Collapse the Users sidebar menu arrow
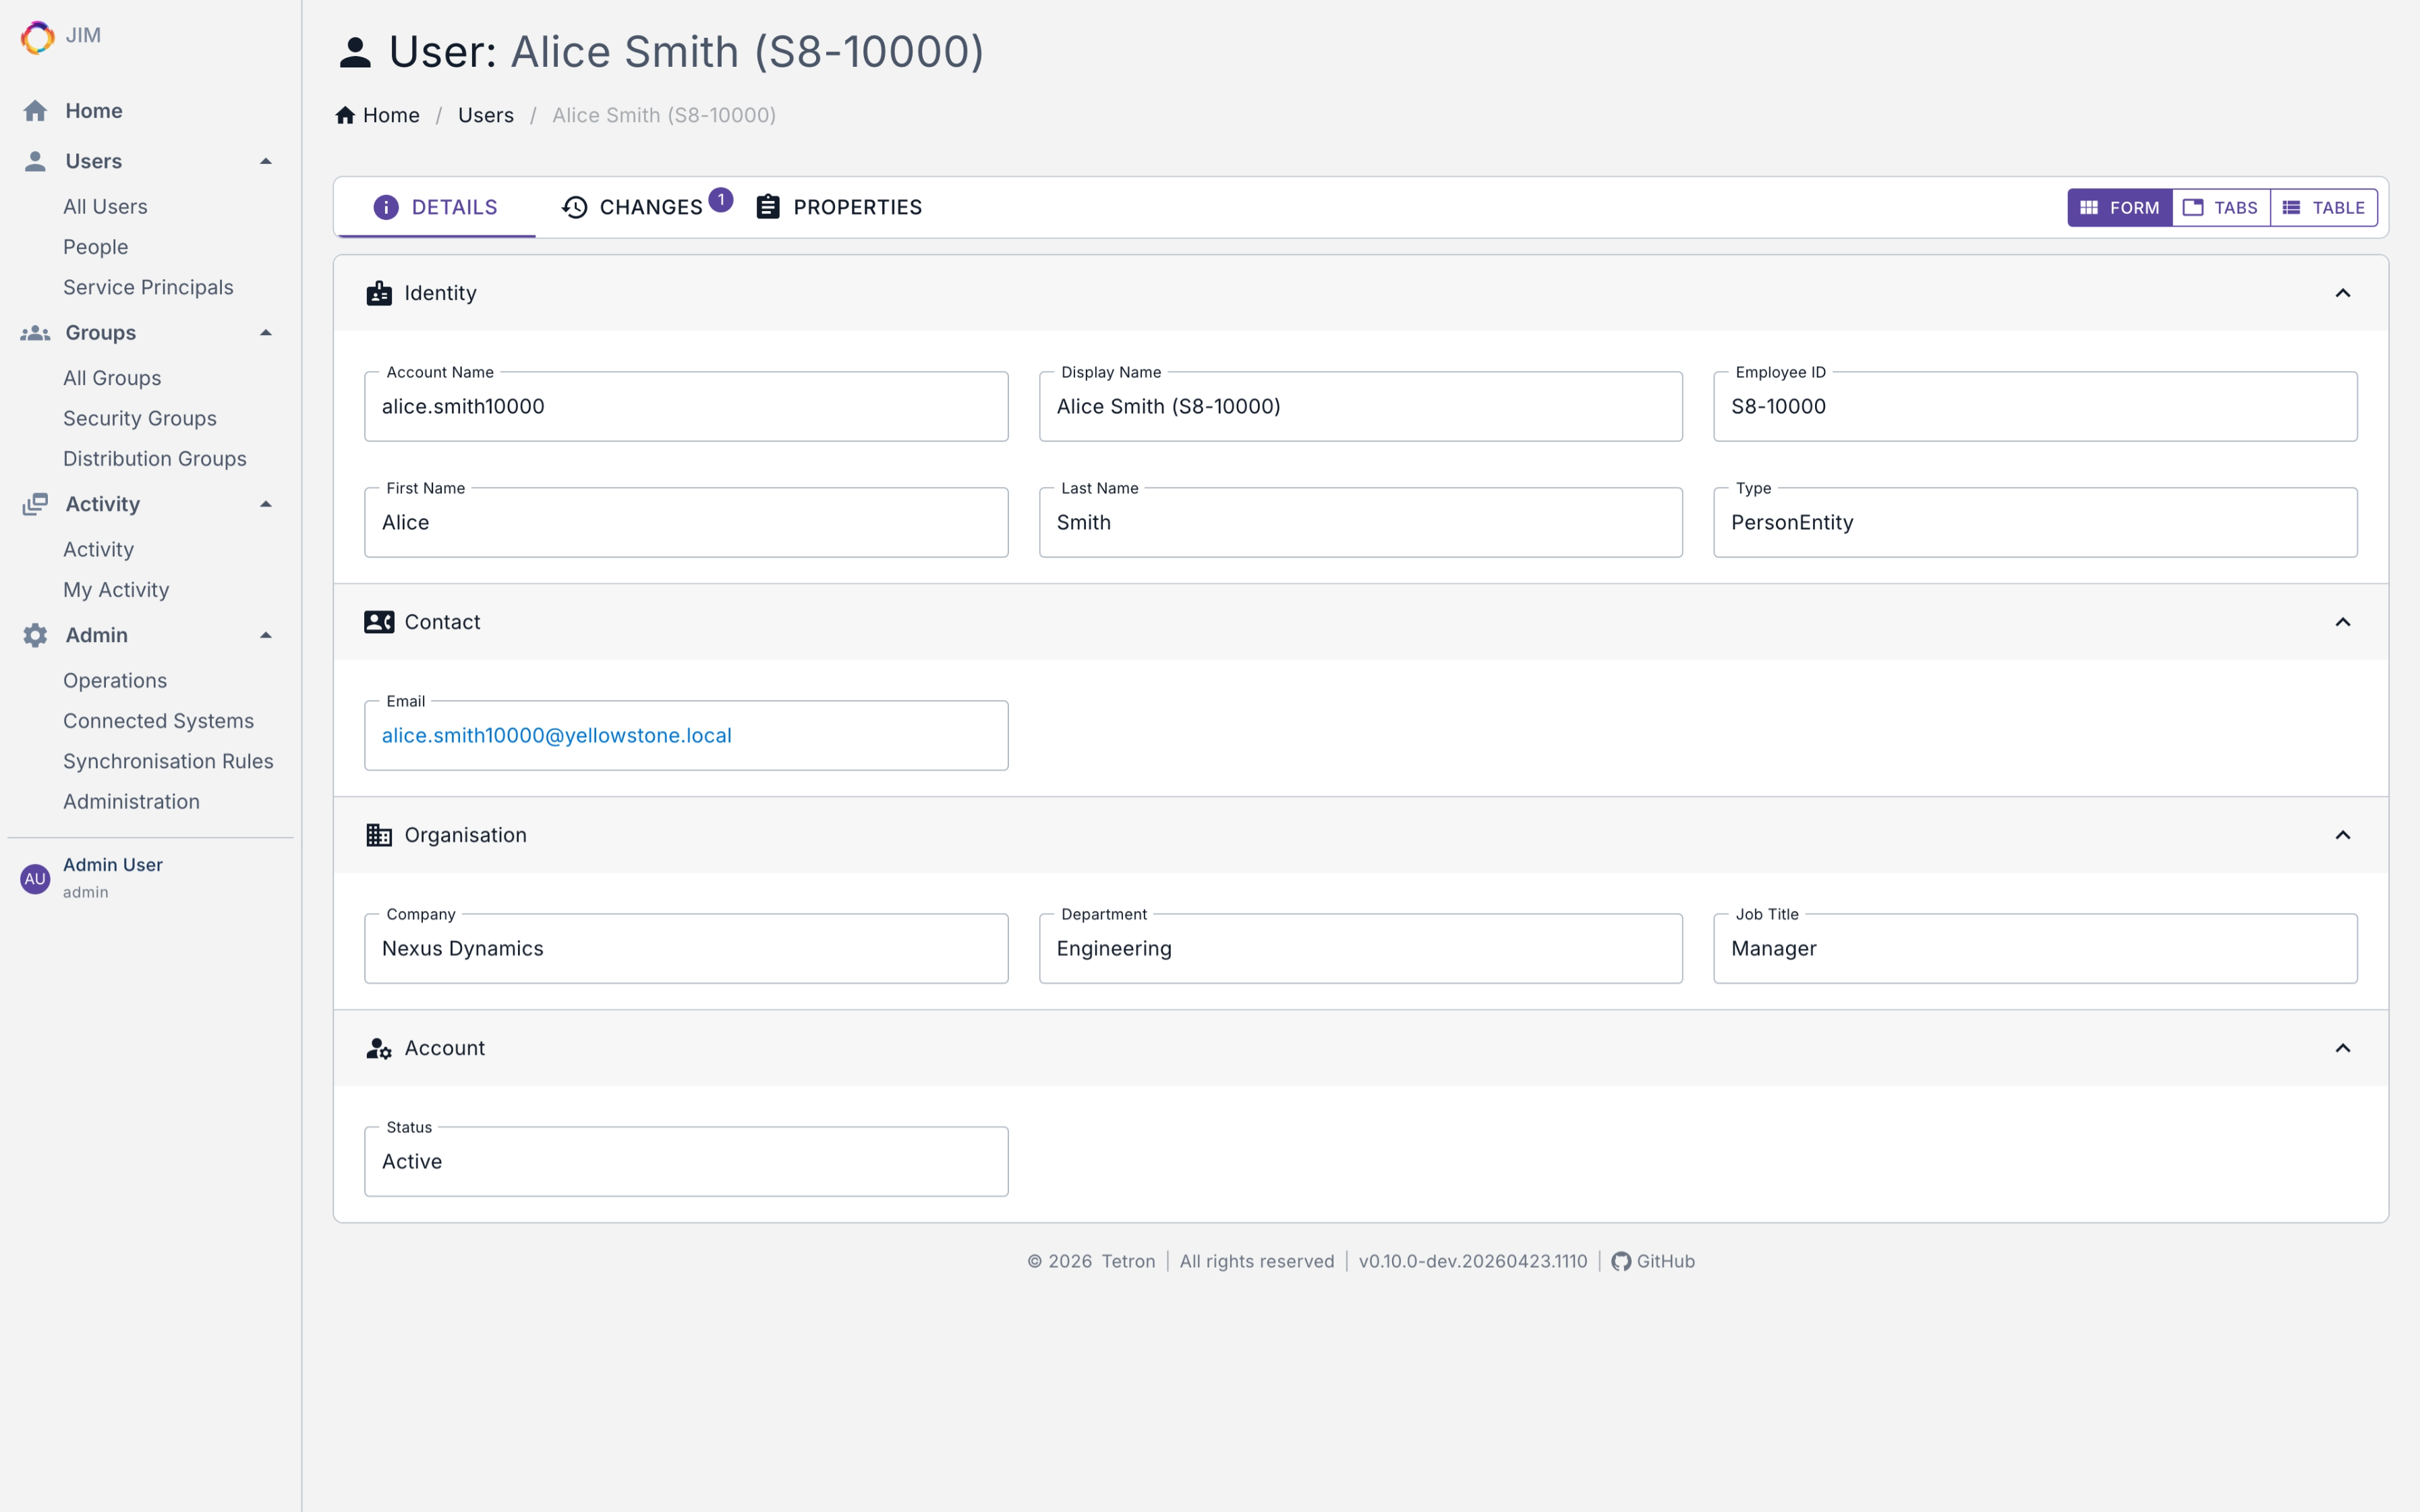The image size is (2420, 1512). point(266,161)
